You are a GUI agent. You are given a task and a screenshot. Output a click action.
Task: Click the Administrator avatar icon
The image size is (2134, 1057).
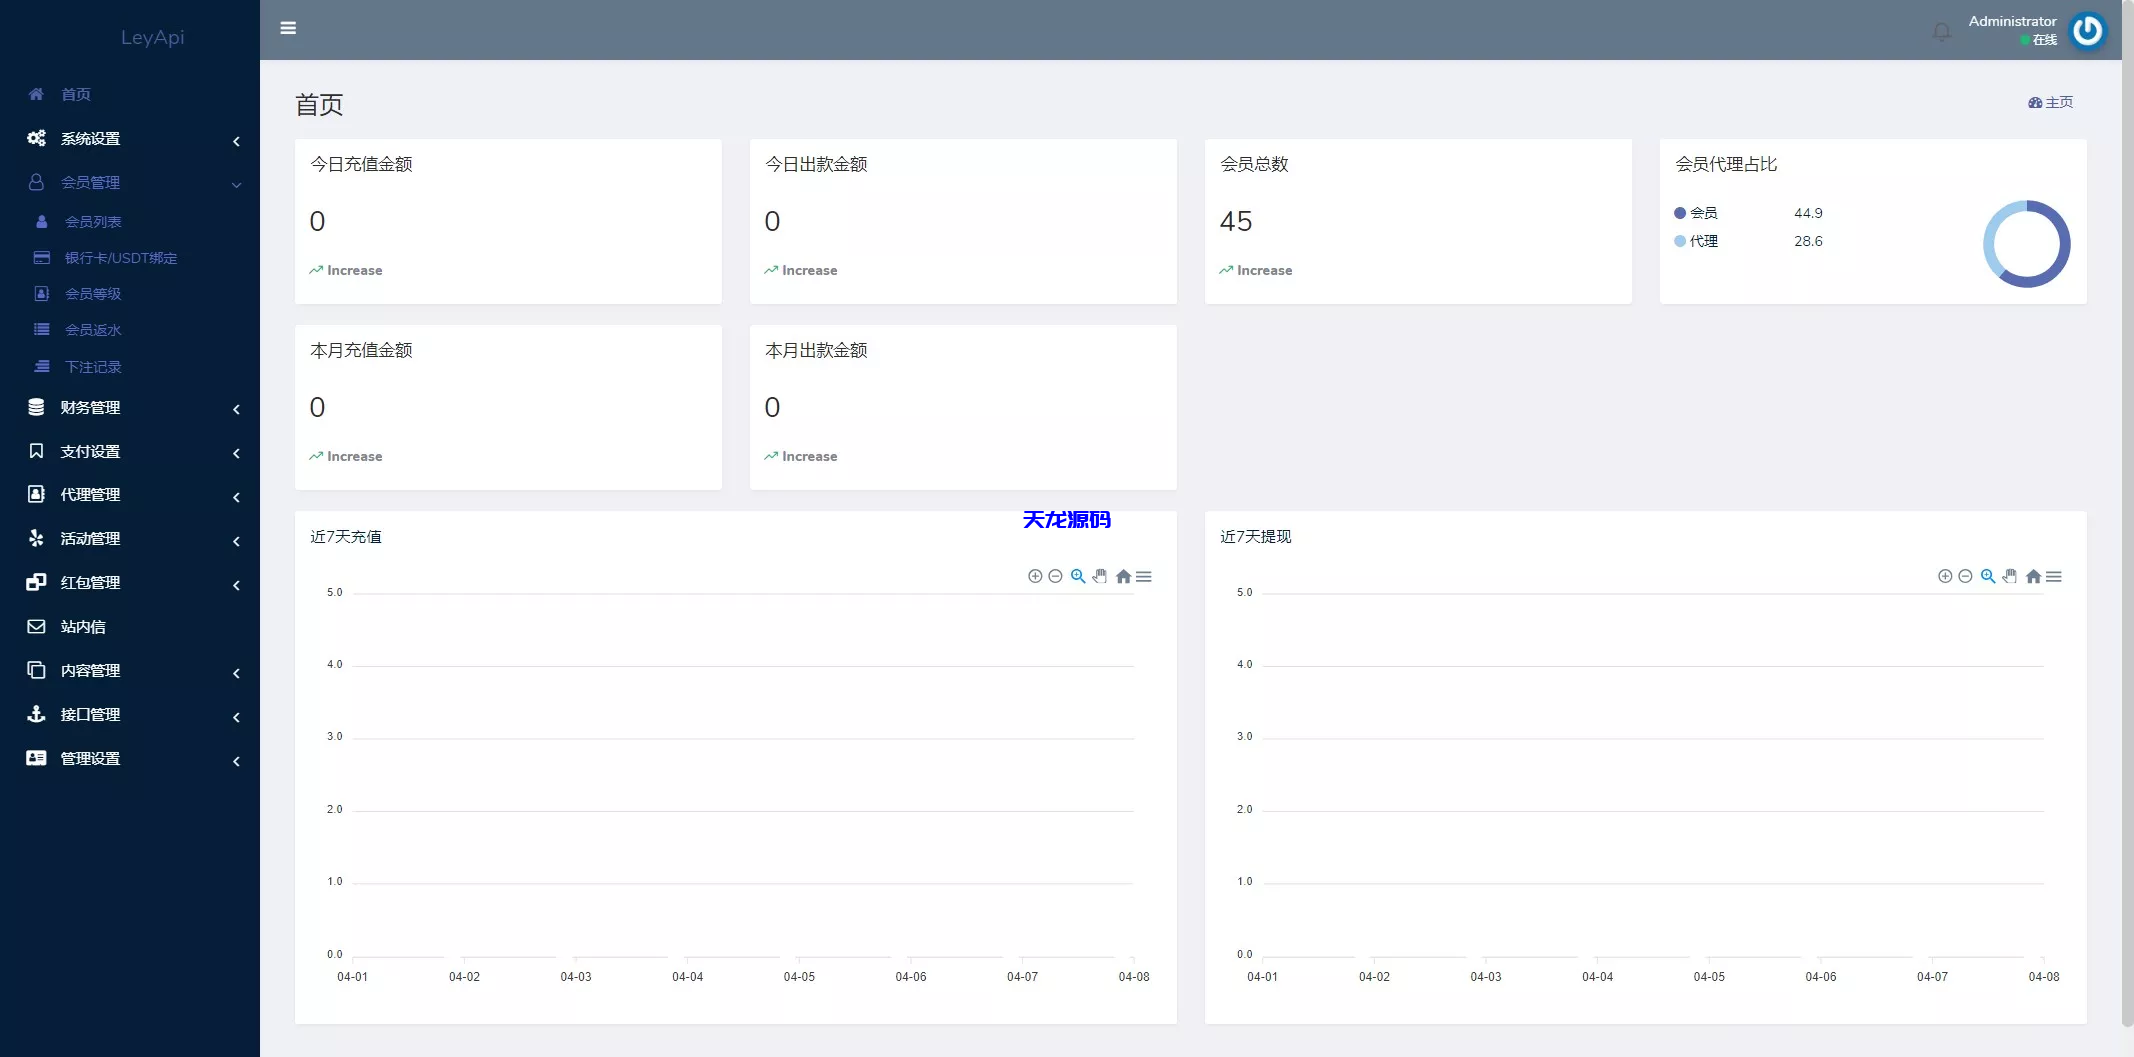[x=2089, y=30]
